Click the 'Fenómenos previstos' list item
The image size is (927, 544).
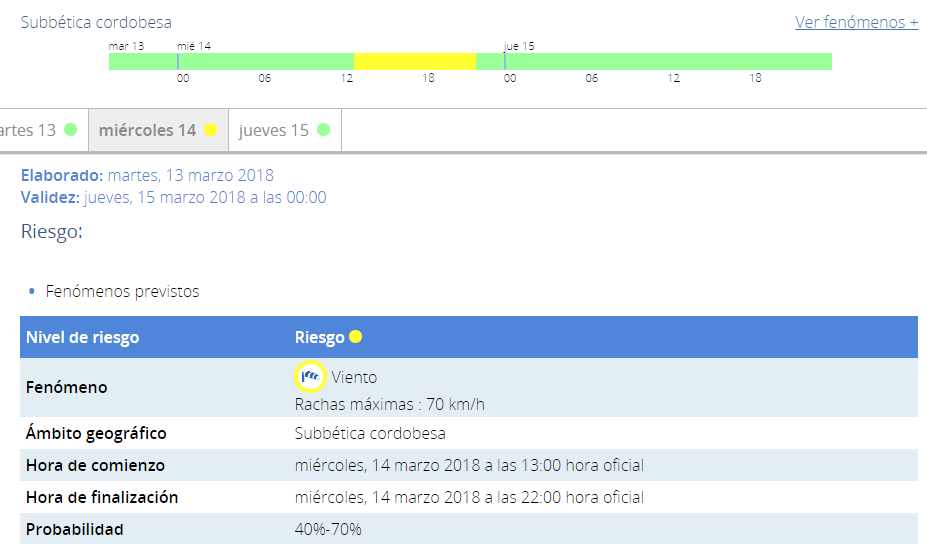[x=122, y=292]
